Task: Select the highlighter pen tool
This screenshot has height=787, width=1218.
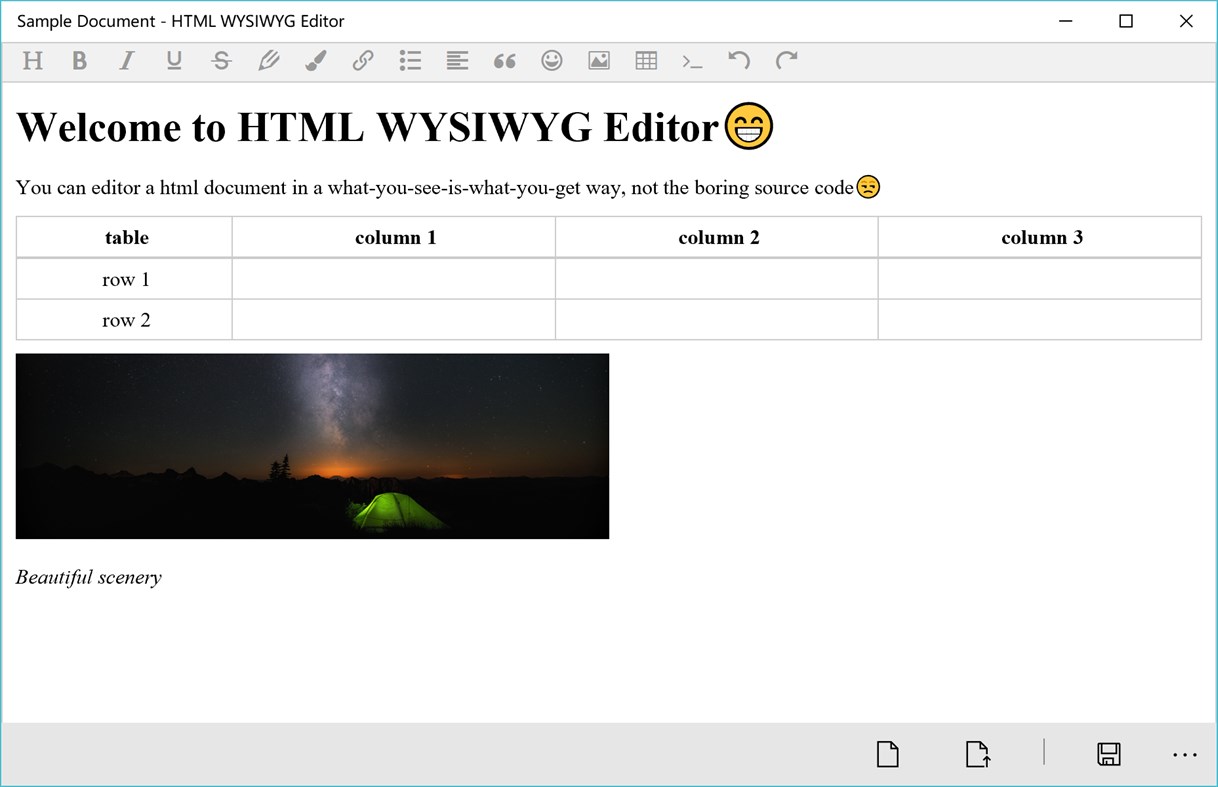Action: click(268, 61)
